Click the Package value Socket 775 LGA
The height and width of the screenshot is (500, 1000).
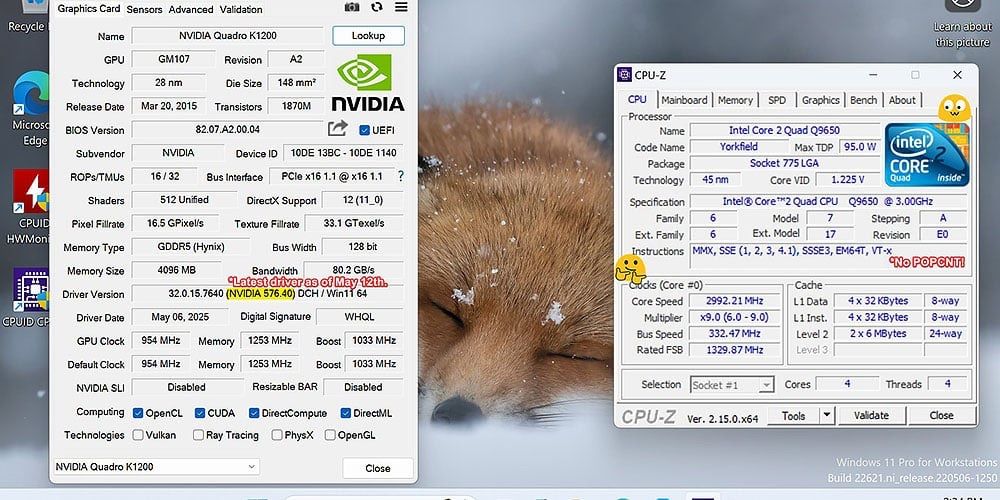tap(784, 163)
